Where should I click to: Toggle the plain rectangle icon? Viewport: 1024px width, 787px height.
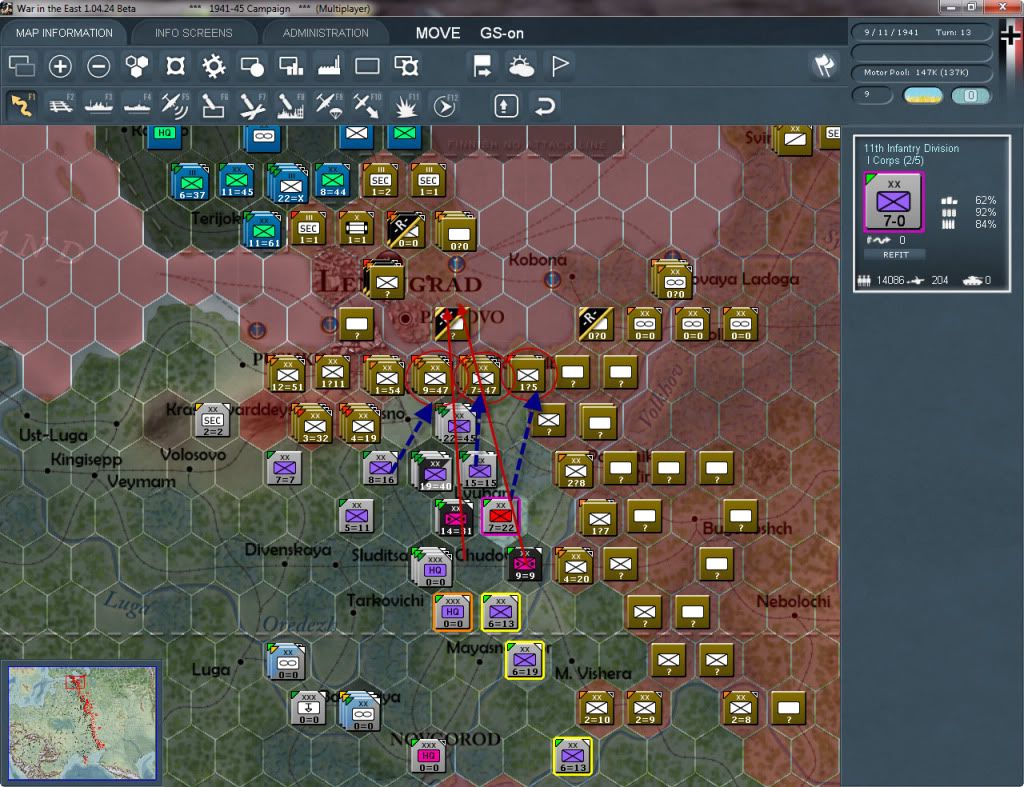pyautogui.click(x=367, y=66)
